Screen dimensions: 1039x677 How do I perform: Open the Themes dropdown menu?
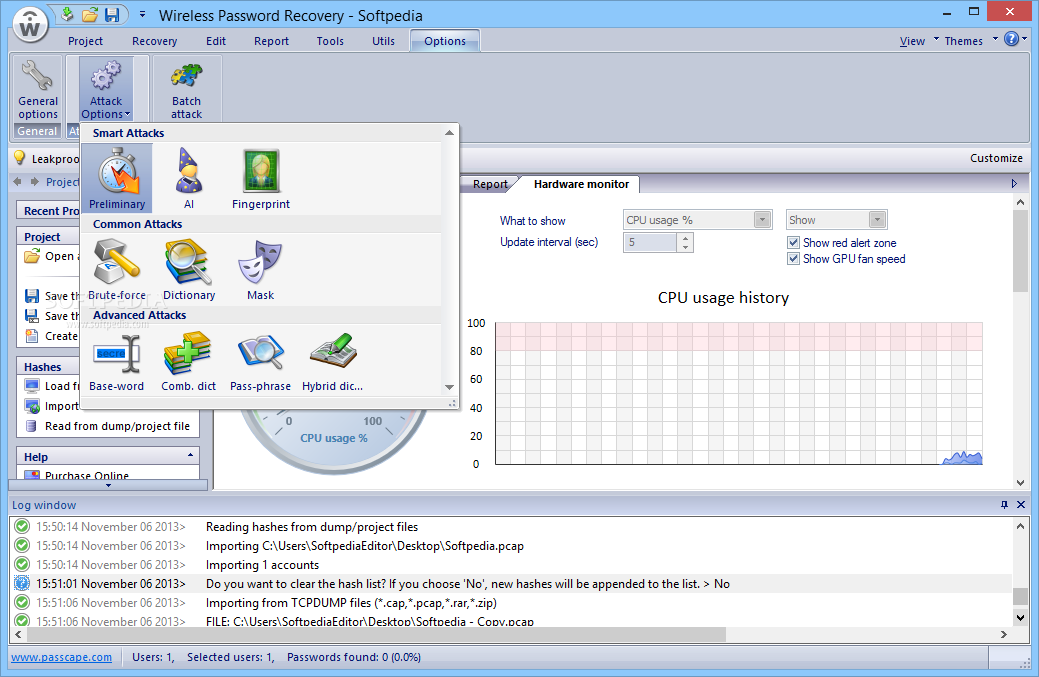tap(970, 40)
